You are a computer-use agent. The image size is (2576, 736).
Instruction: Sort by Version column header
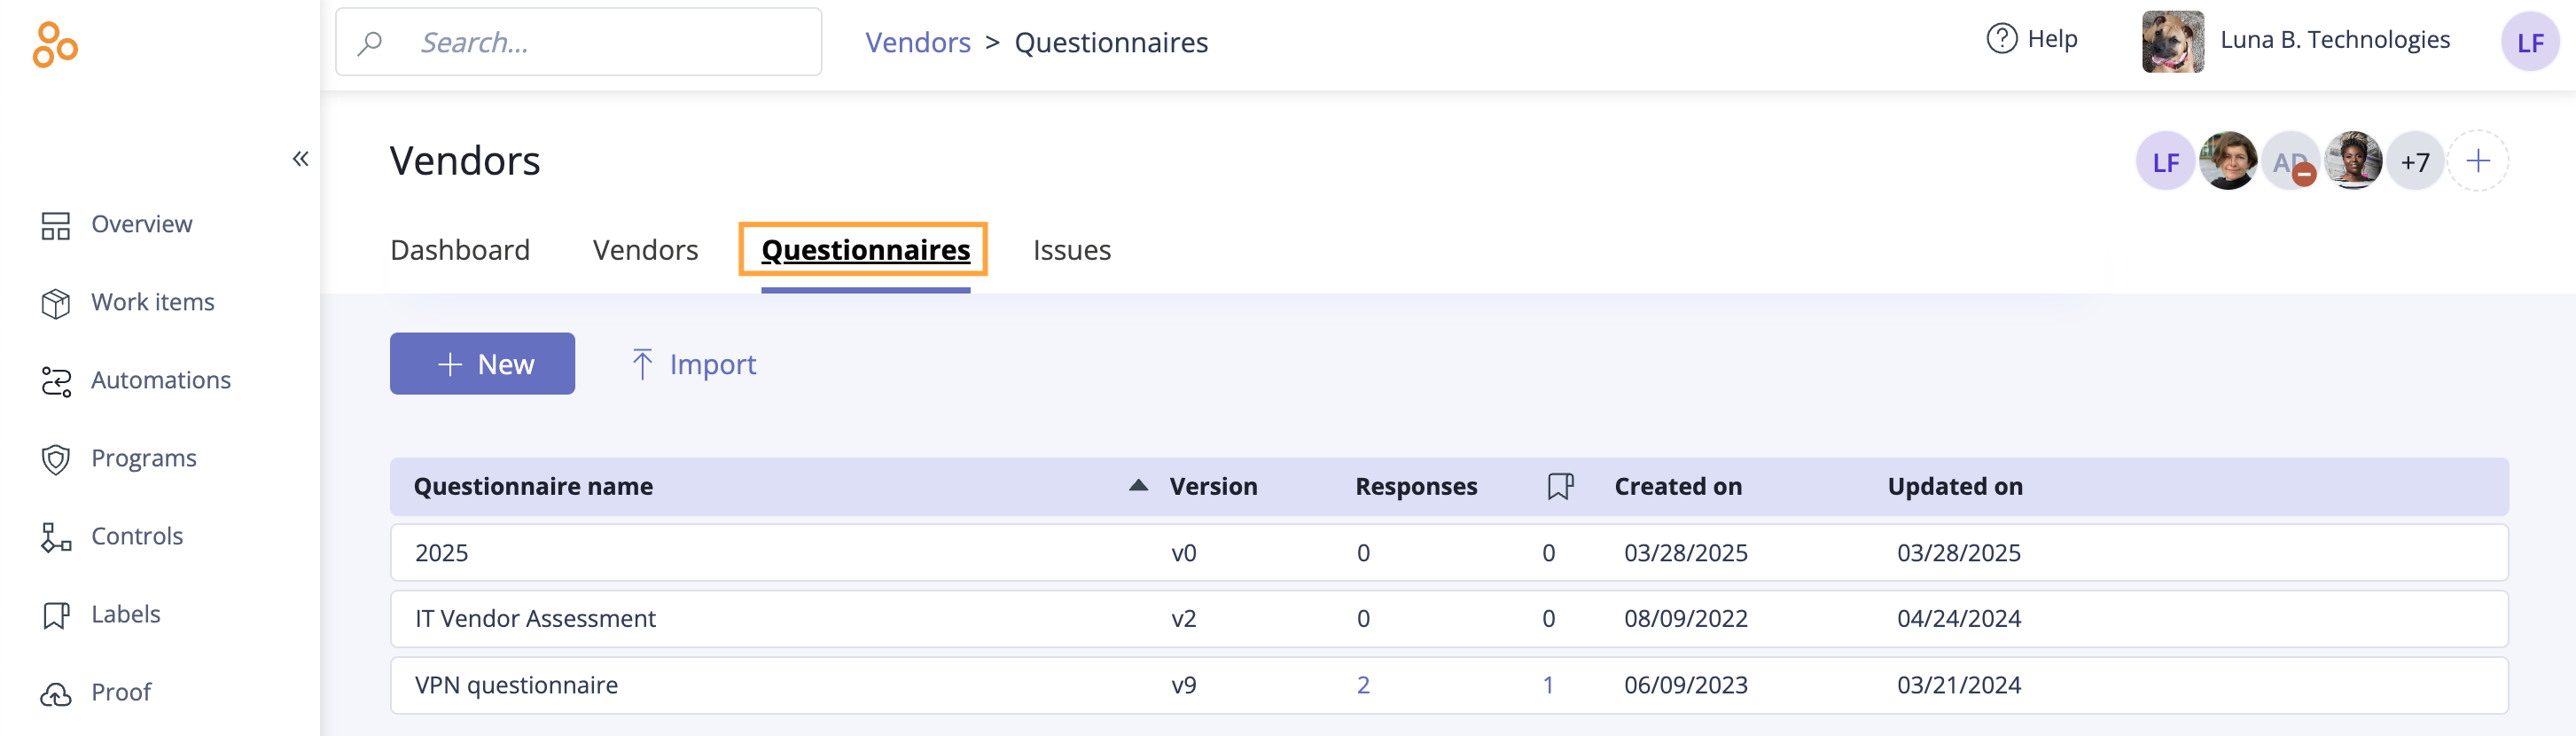[1213, 486]
